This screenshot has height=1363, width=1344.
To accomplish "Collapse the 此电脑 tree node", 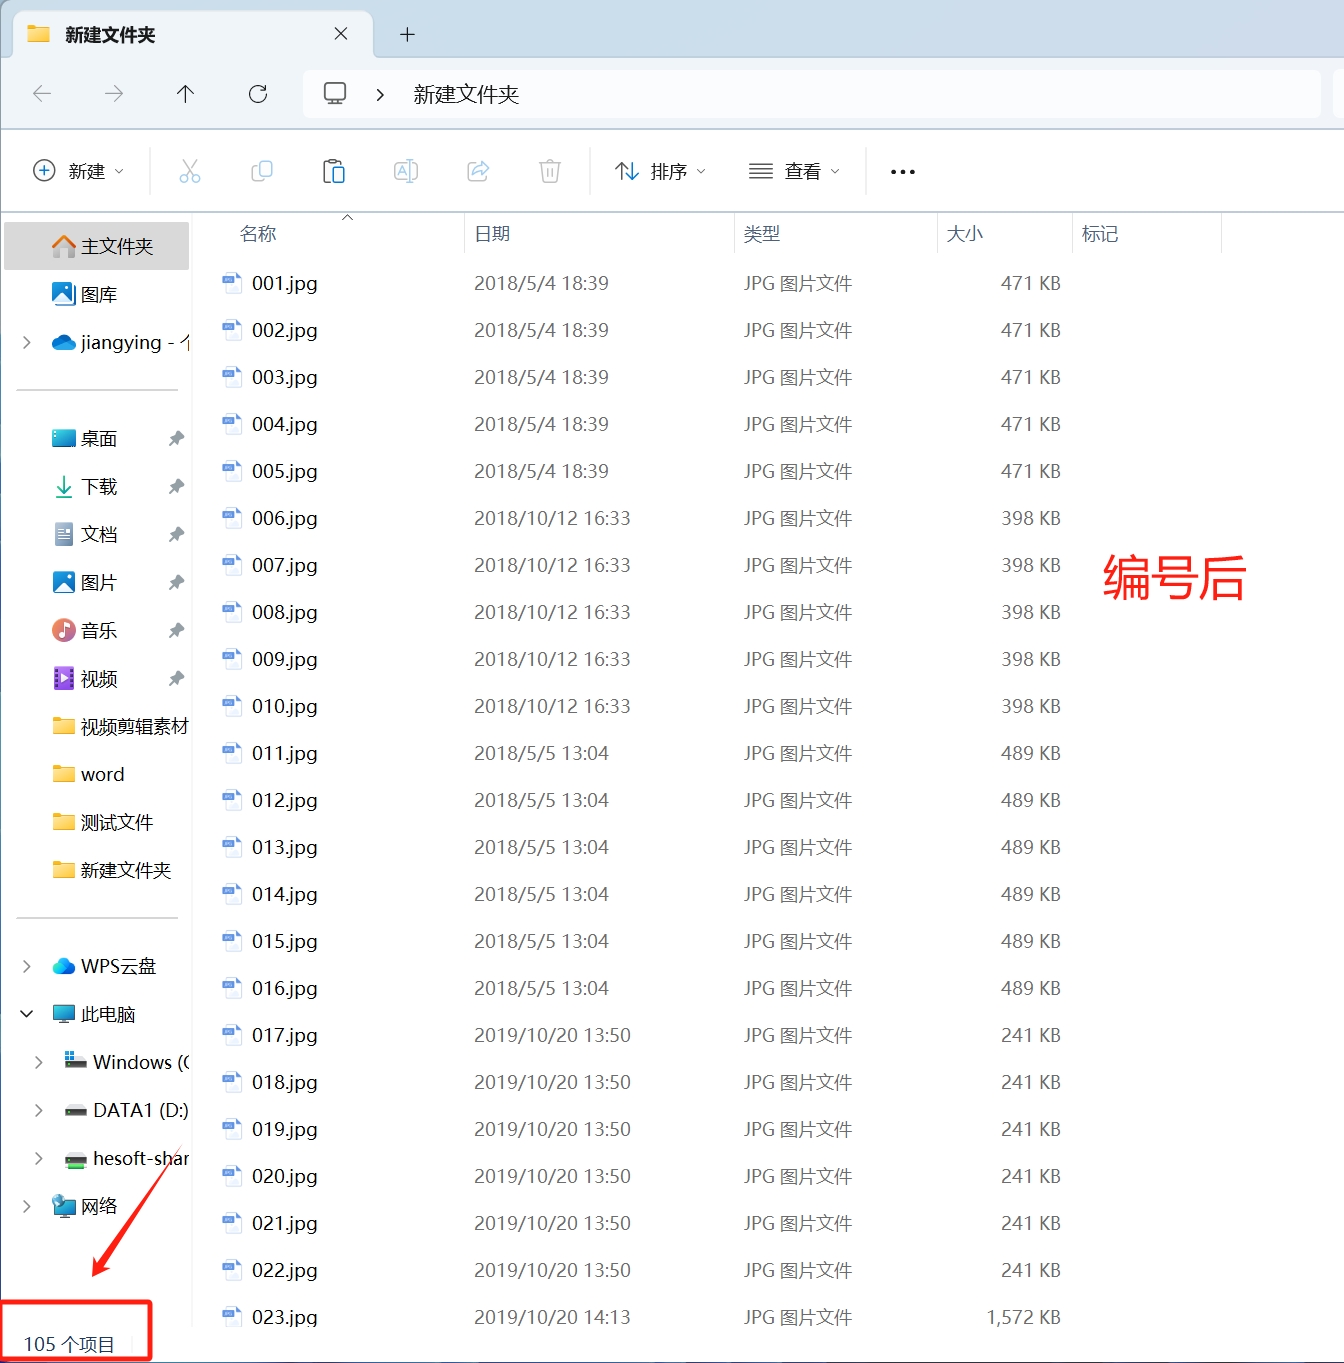I will [26, 1013].
